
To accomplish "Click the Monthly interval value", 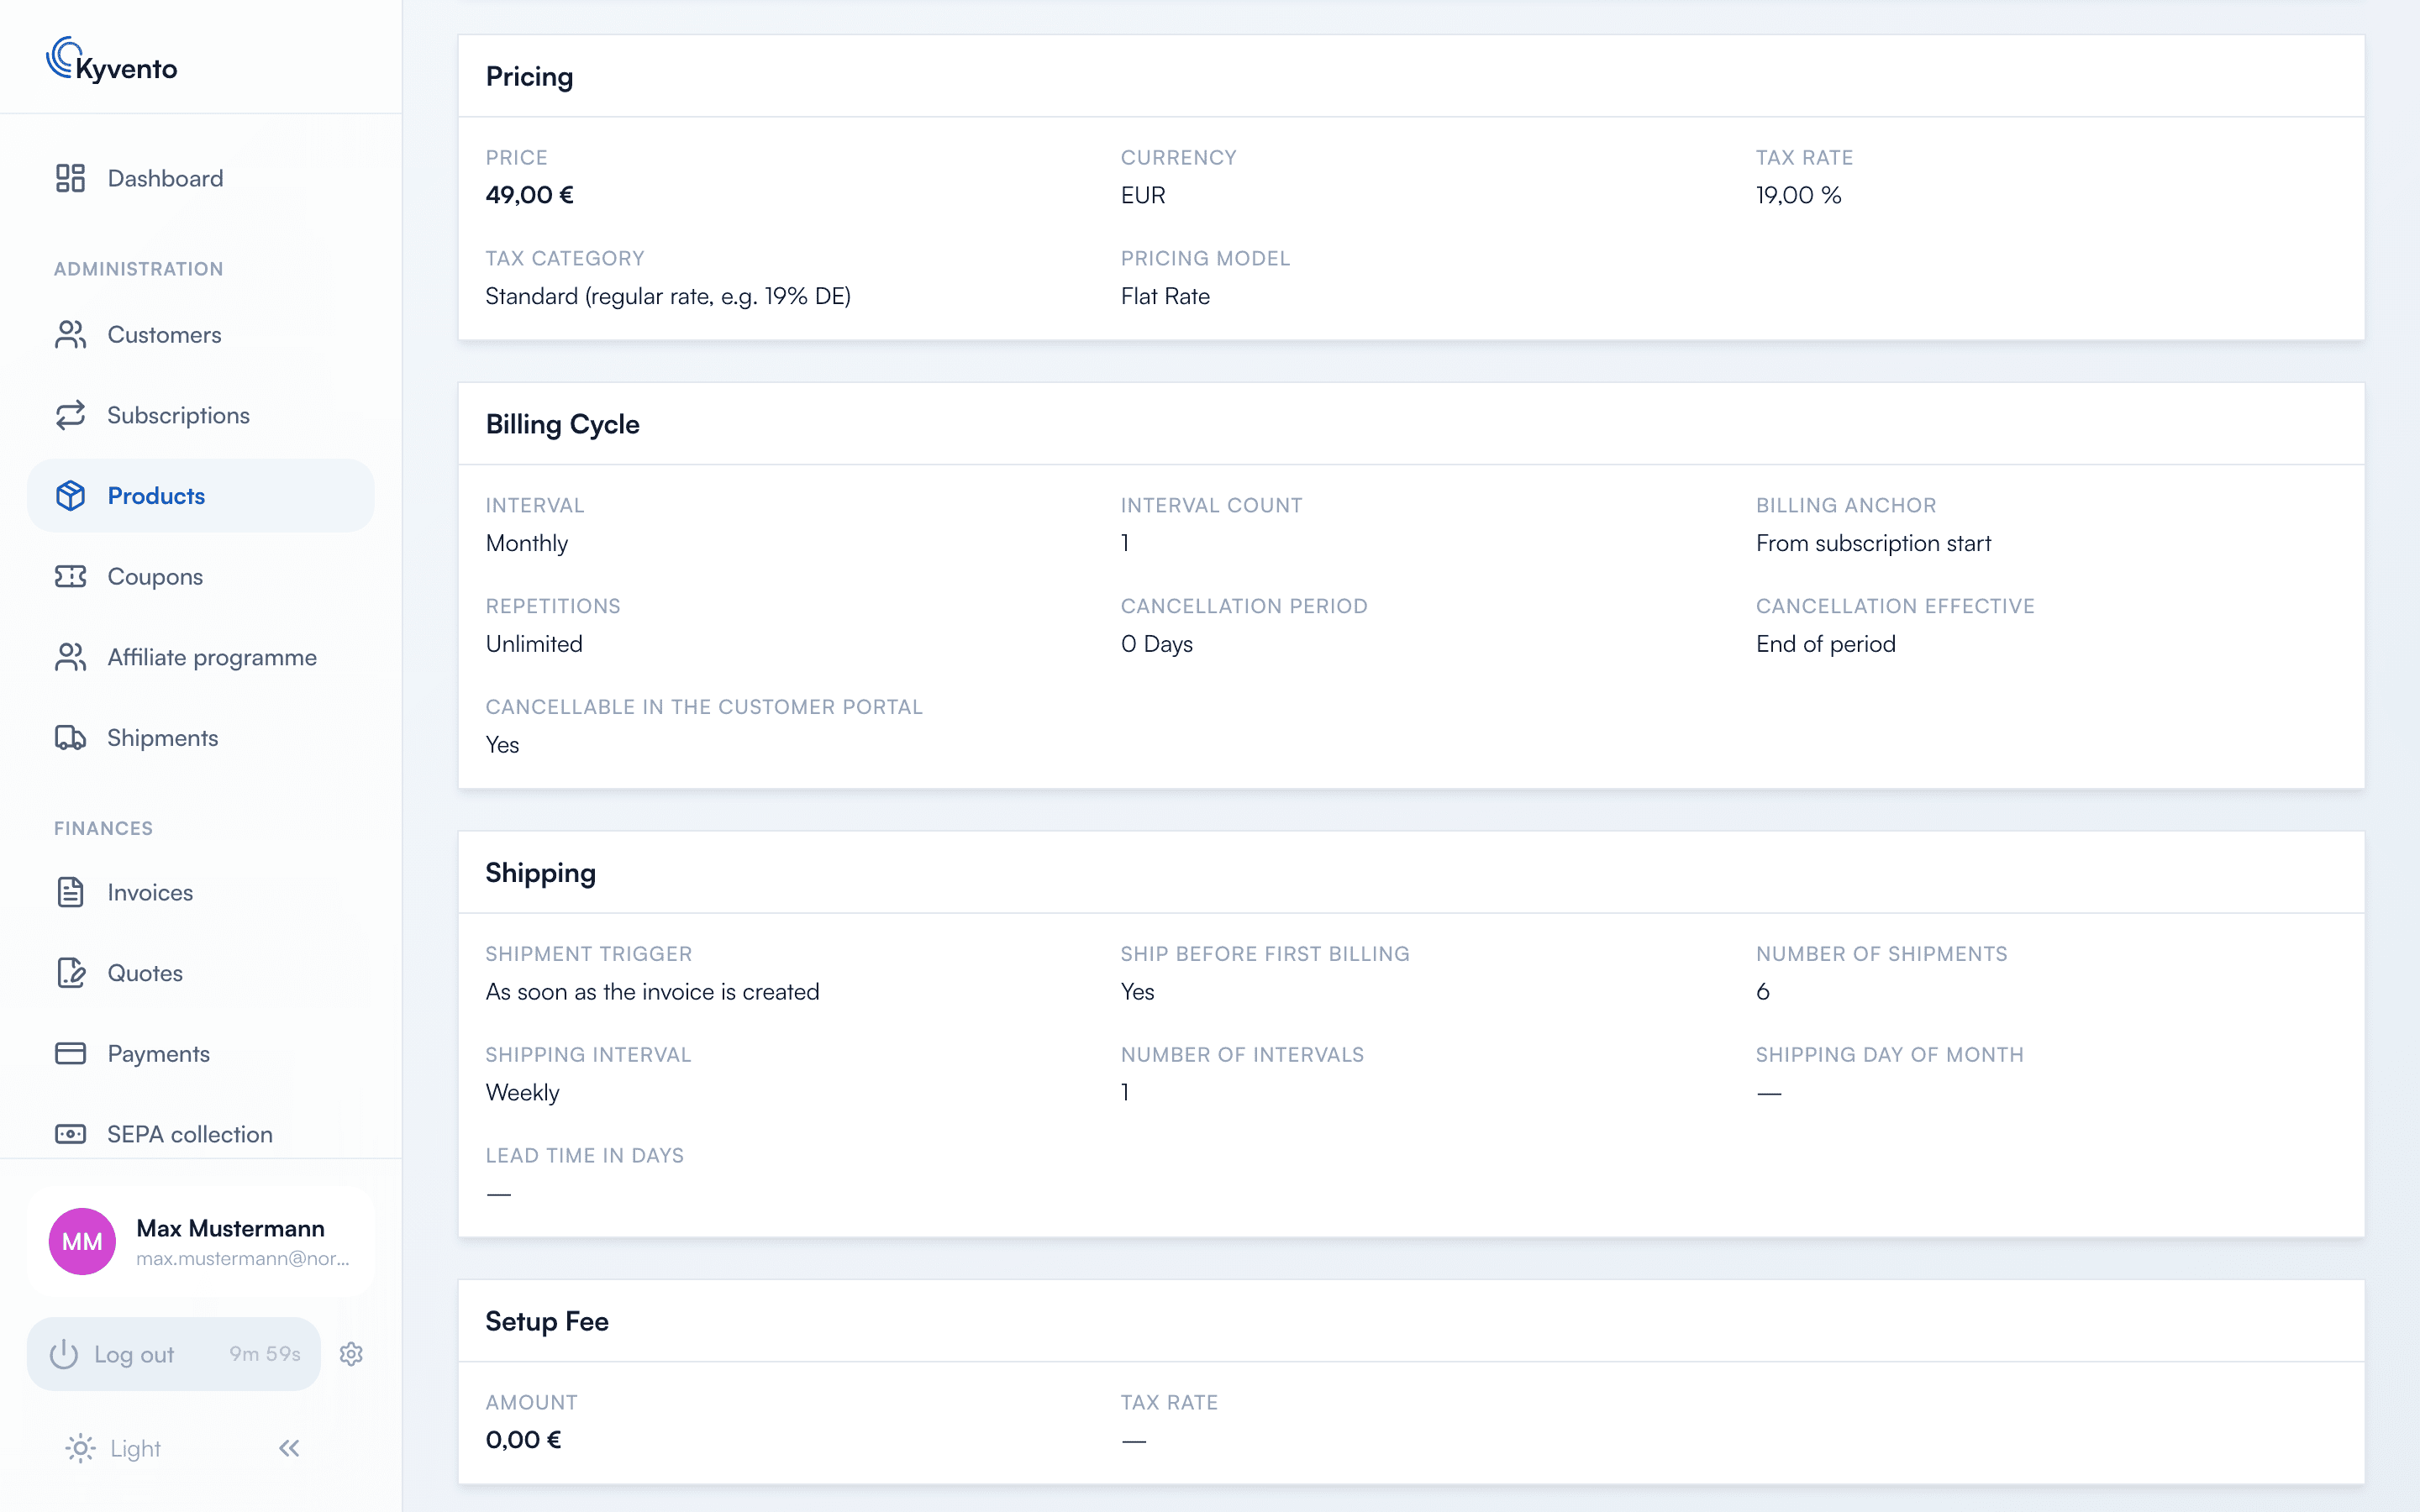I will click(526, 543).
